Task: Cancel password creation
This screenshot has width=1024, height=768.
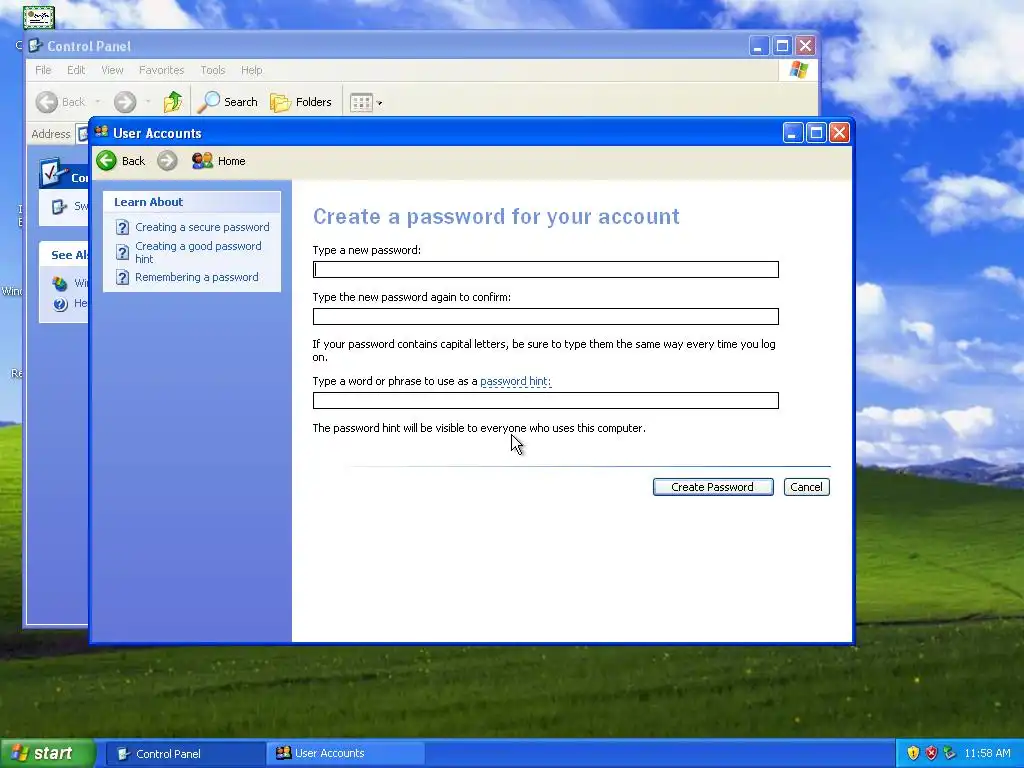Action: click(807, 487)
